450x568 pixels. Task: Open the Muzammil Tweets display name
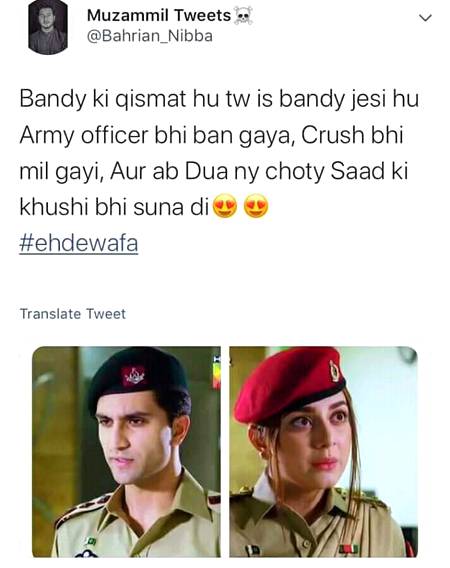[x=159, y=16]
